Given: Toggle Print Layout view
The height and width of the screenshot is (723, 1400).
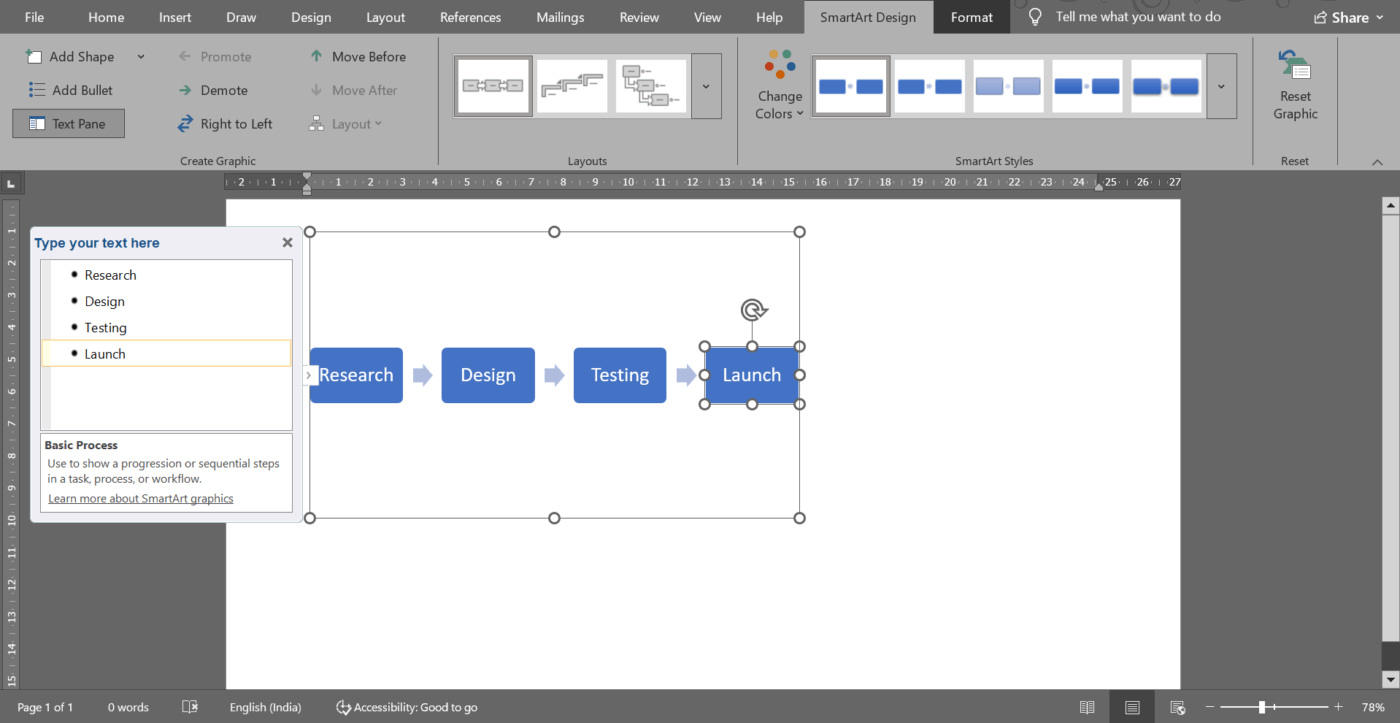Looking at the screenshot, I should point(1131,707).
